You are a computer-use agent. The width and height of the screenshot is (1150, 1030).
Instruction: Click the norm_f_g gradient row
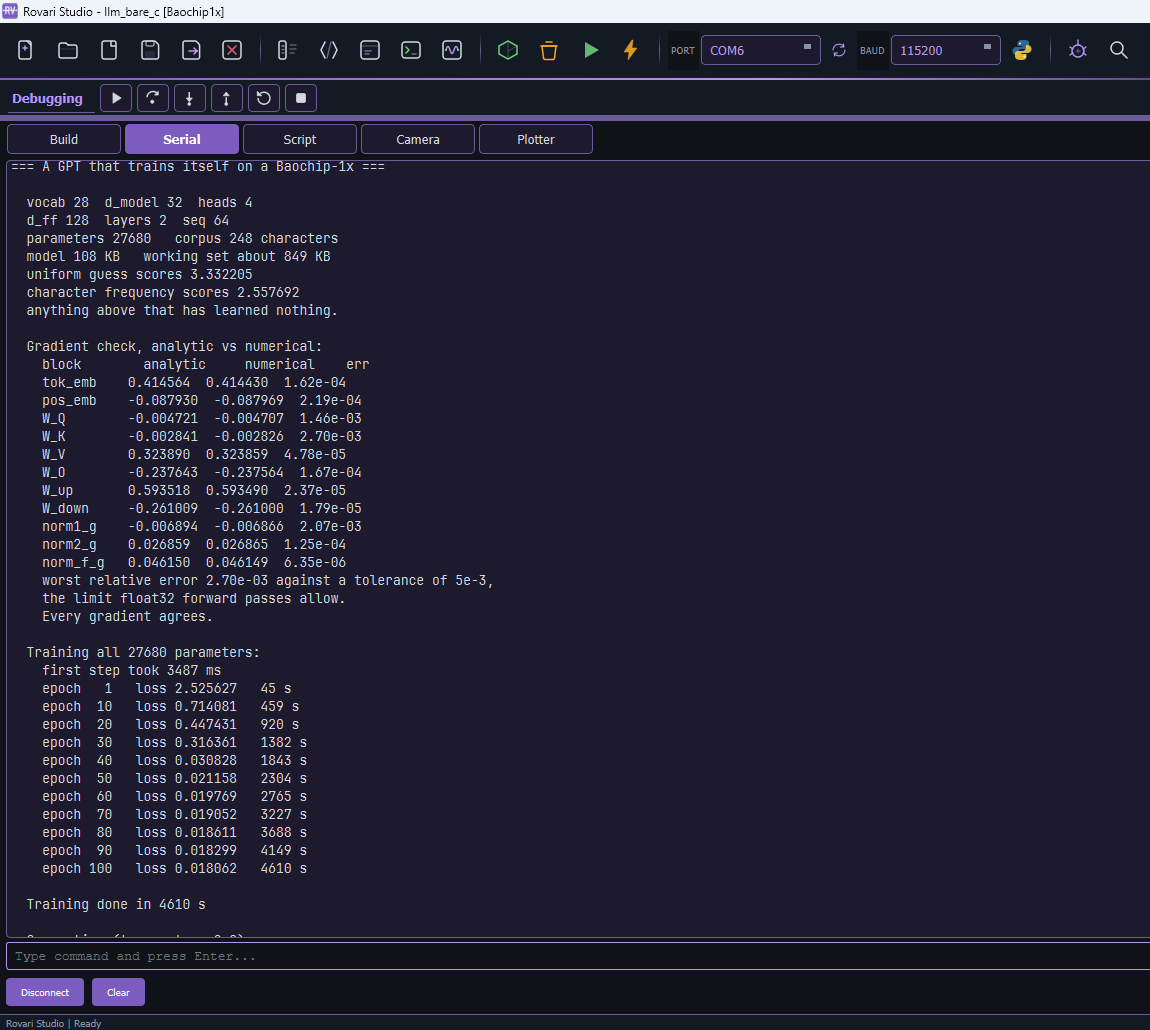coord(194,562)
